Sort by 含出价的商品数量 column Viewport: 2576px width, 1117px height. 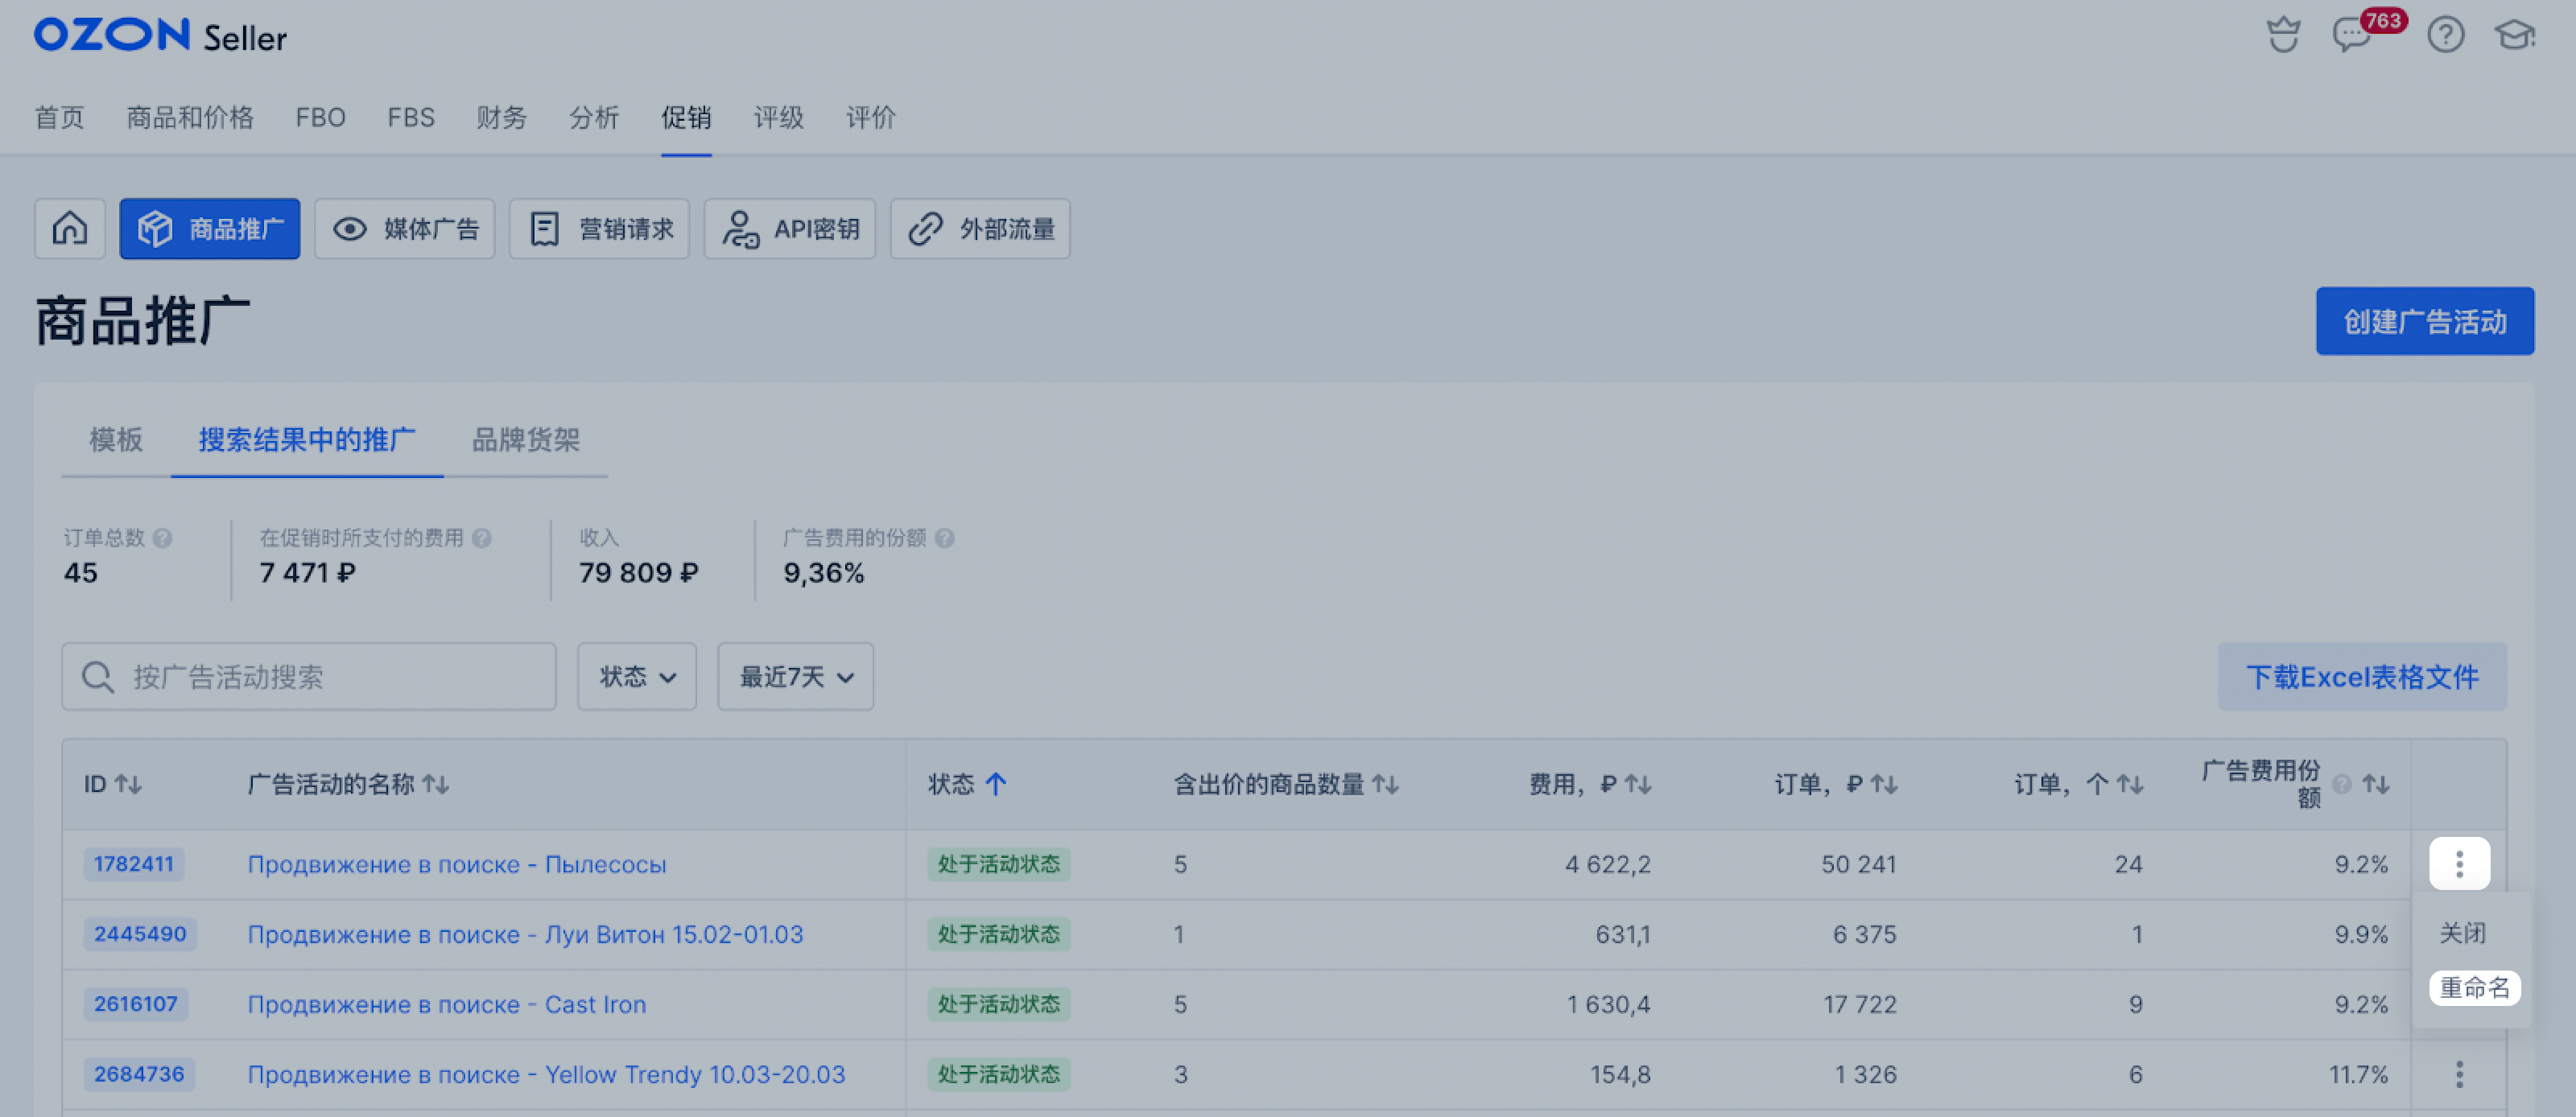click(1385, 784)
